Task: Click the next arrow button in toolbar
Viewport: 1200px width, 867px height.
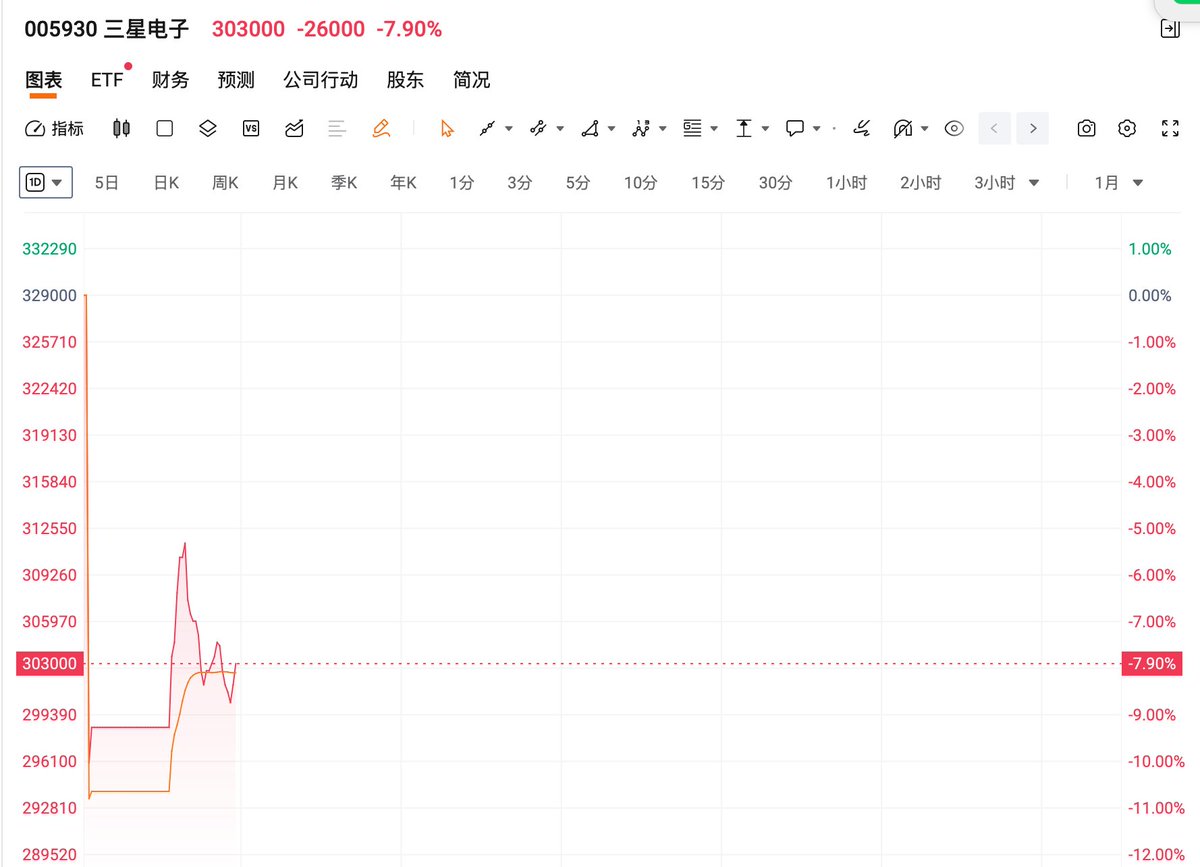Action: 1033,128
